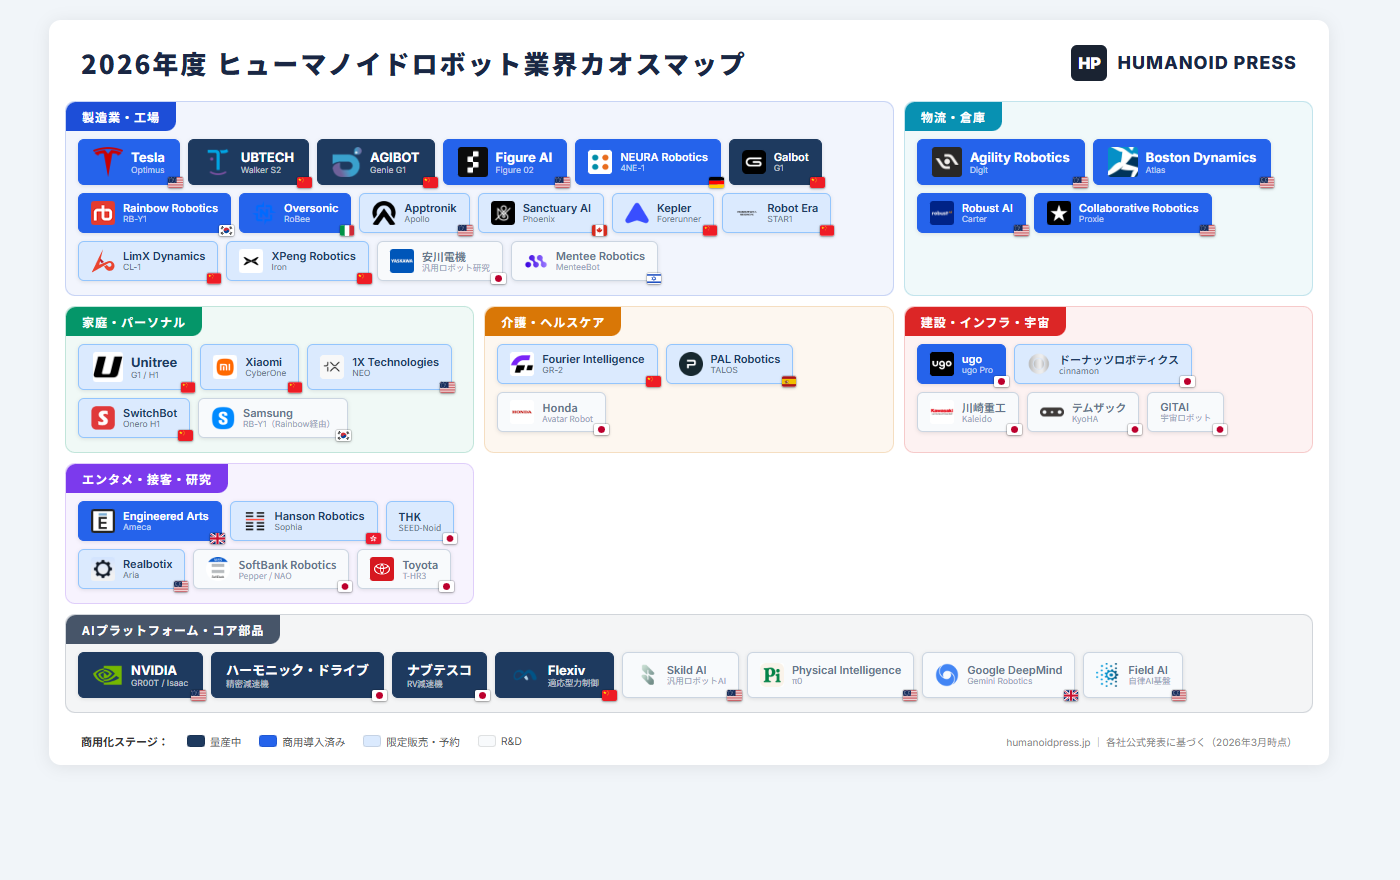
Task: Click the AGIBOT logo icon
Action: [345, 162]
